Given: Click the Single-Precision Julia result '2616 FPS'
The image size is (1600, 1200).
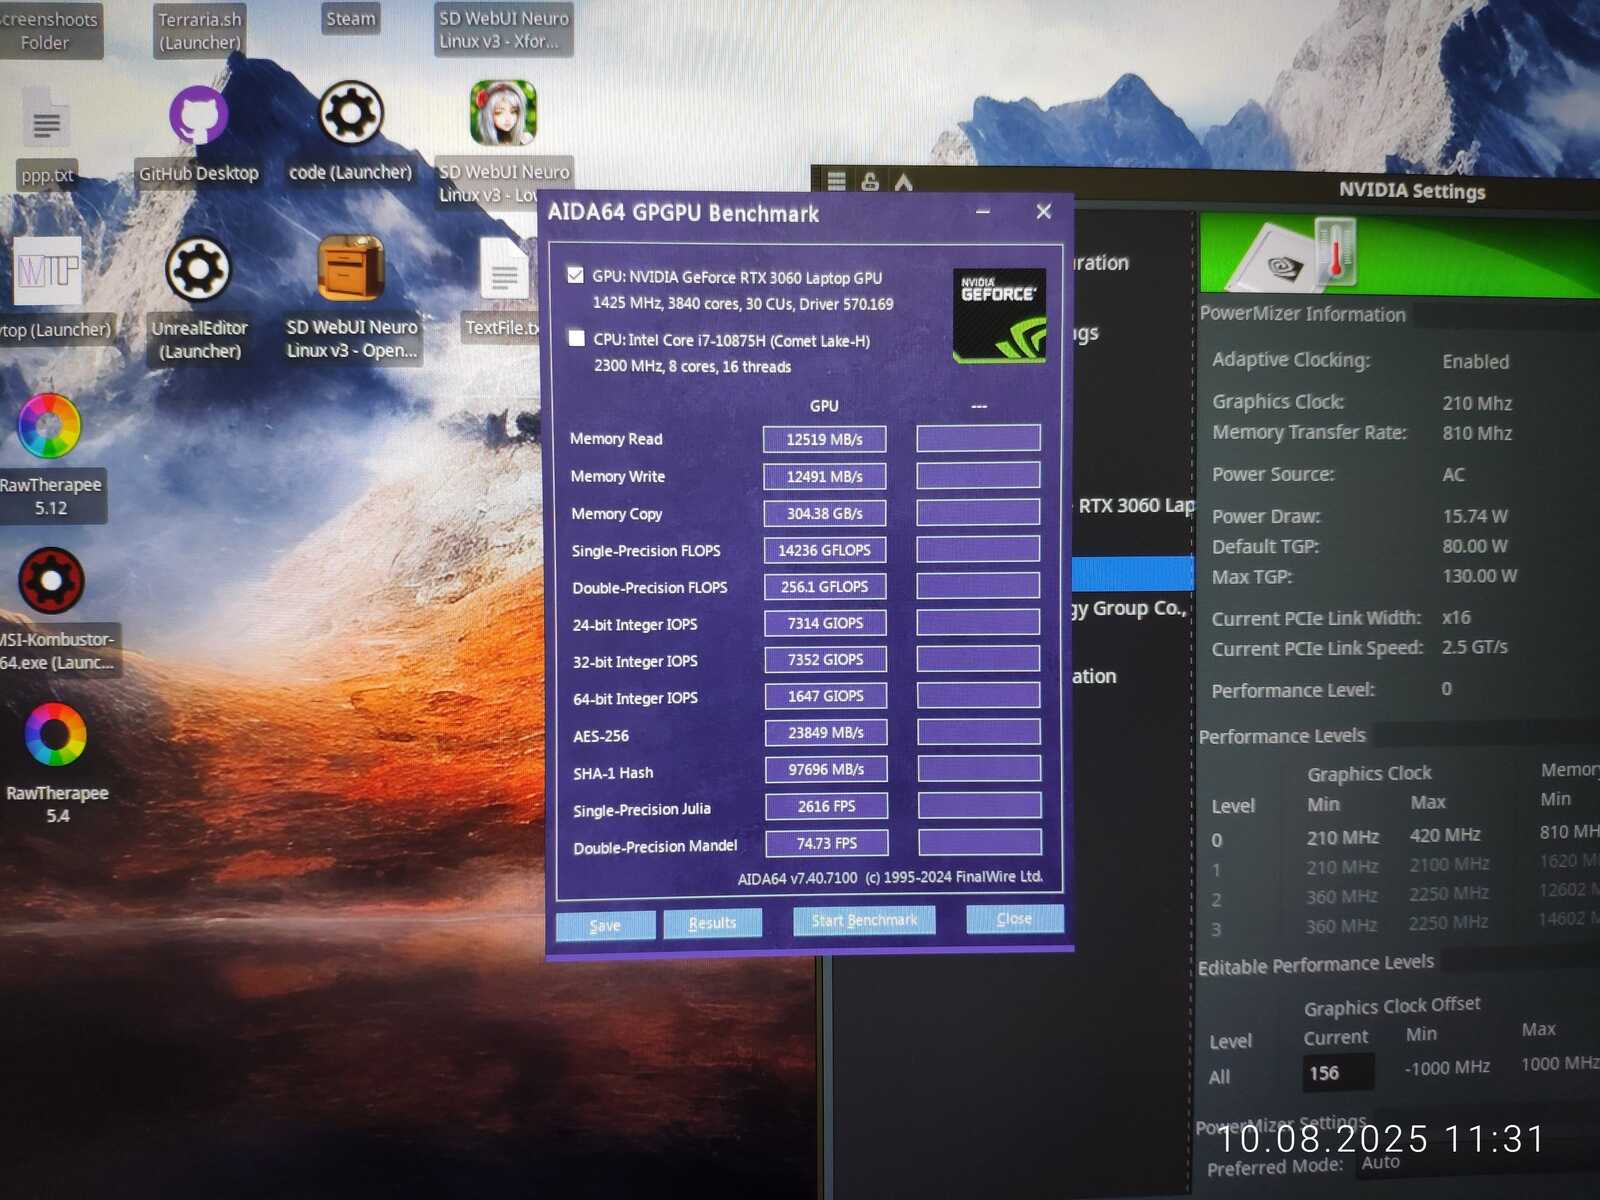Looking at the screenshot, I should point(827,806).
